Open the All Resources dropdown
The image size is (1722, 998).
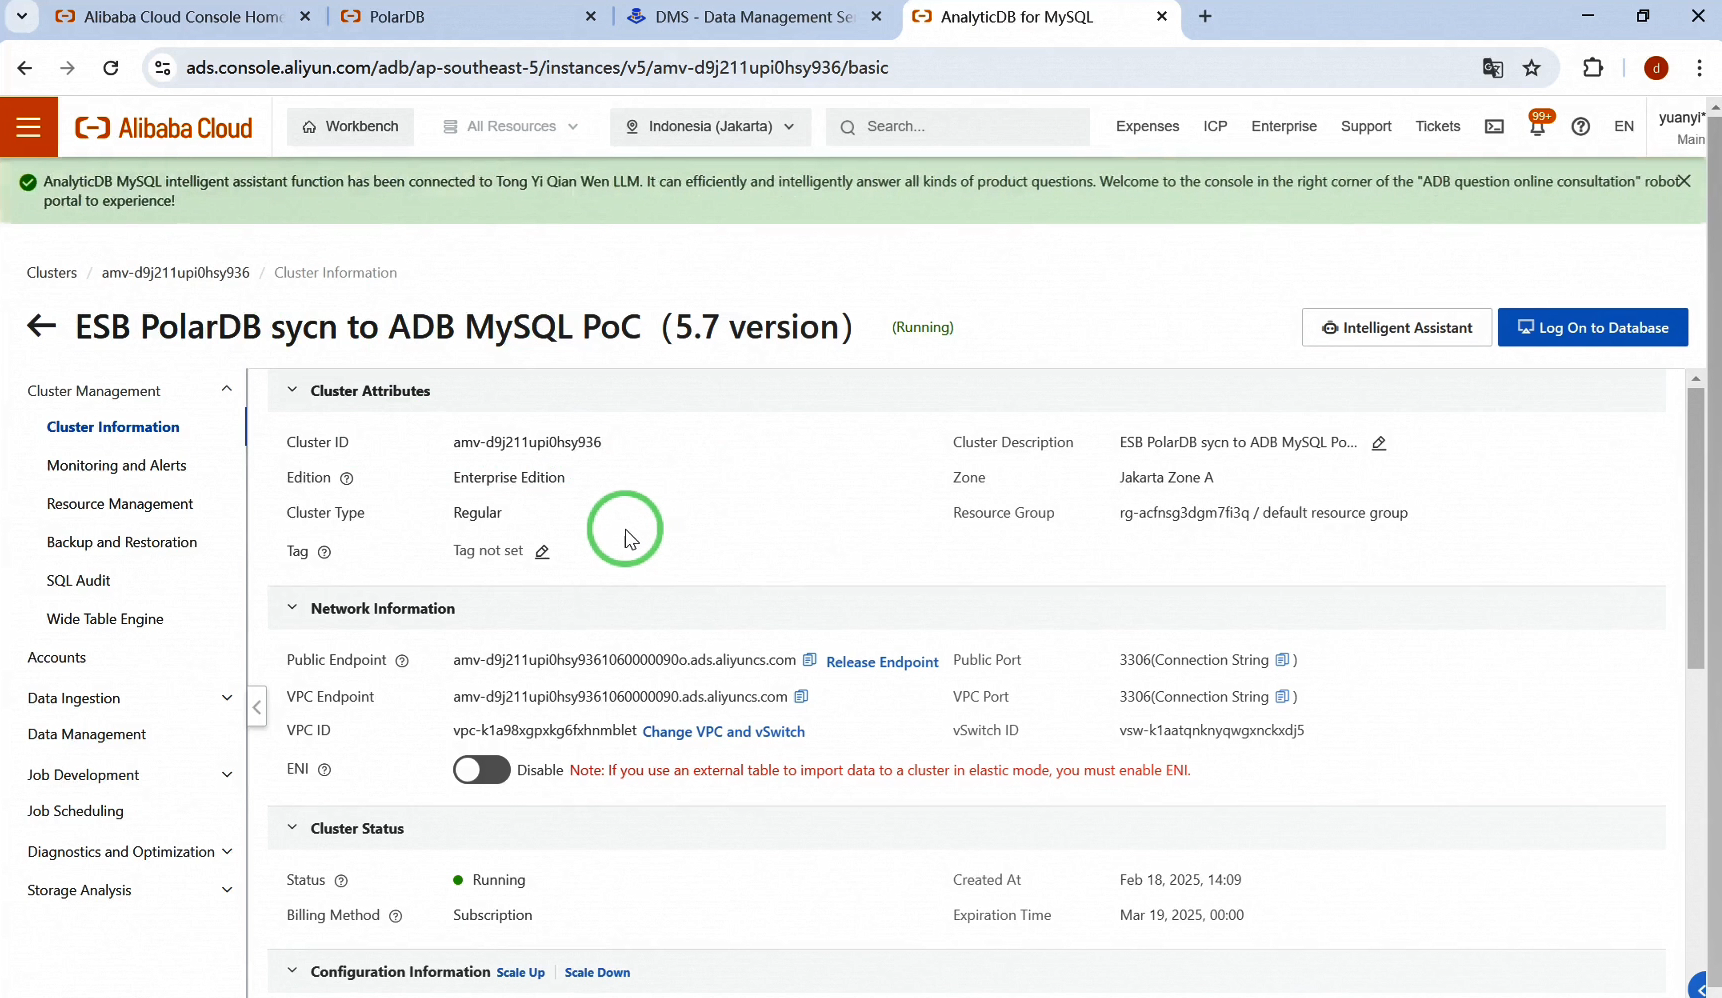coord(511,127)
